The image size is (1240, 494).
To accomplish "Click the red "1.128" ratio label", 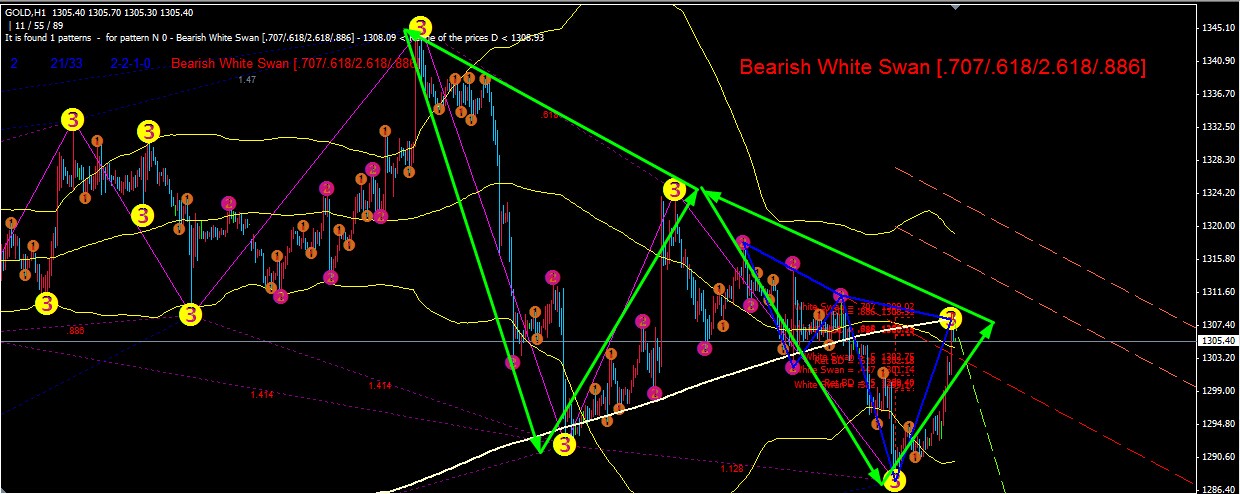I will coord(731,468).
